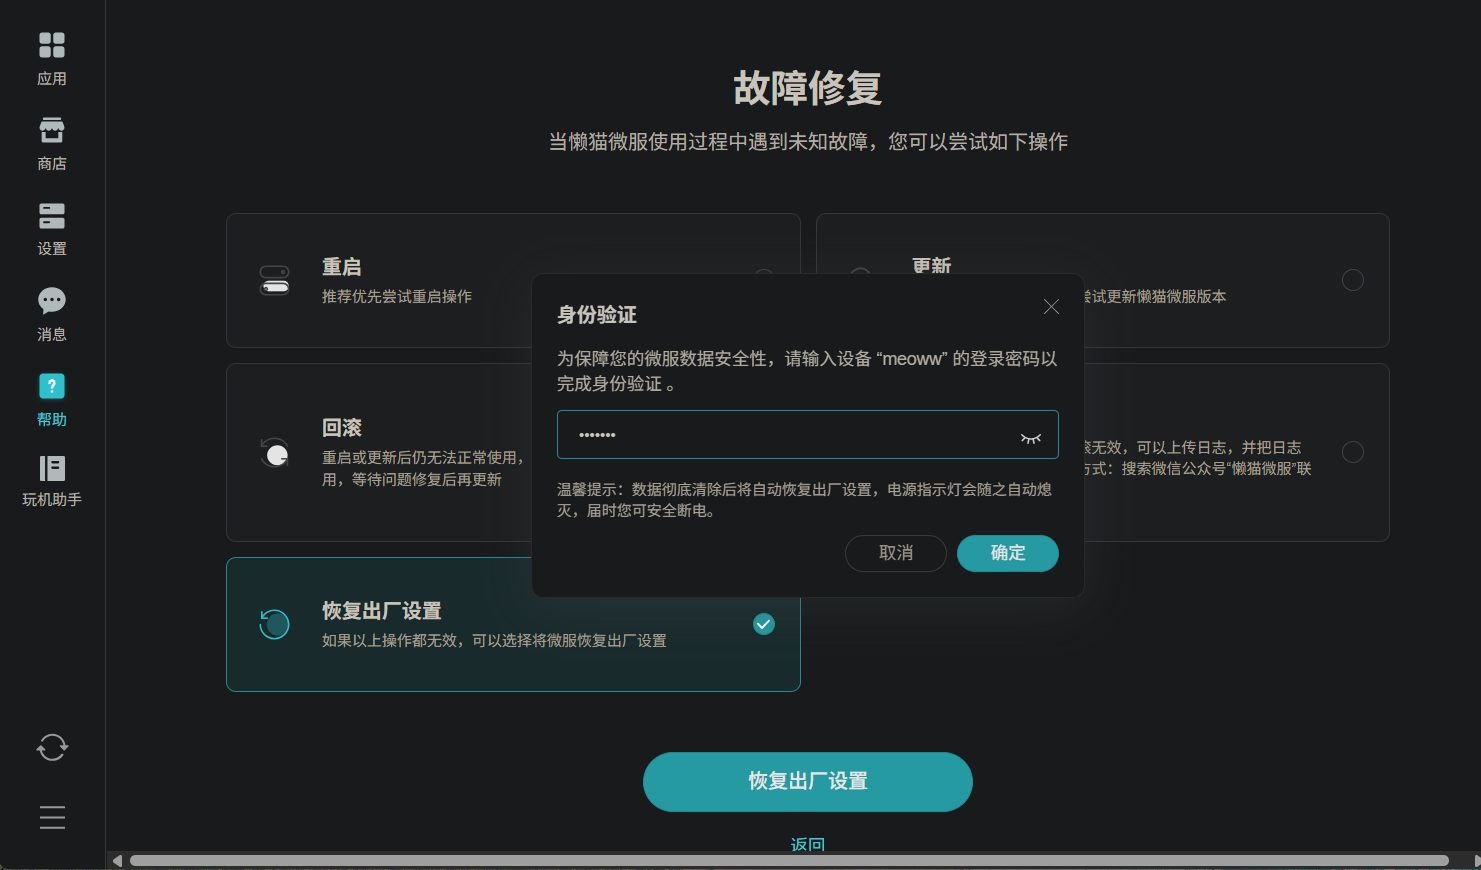Click the factory reset card icon
The width and height of the screenshot is (1481, 870).
coord(275,624)
